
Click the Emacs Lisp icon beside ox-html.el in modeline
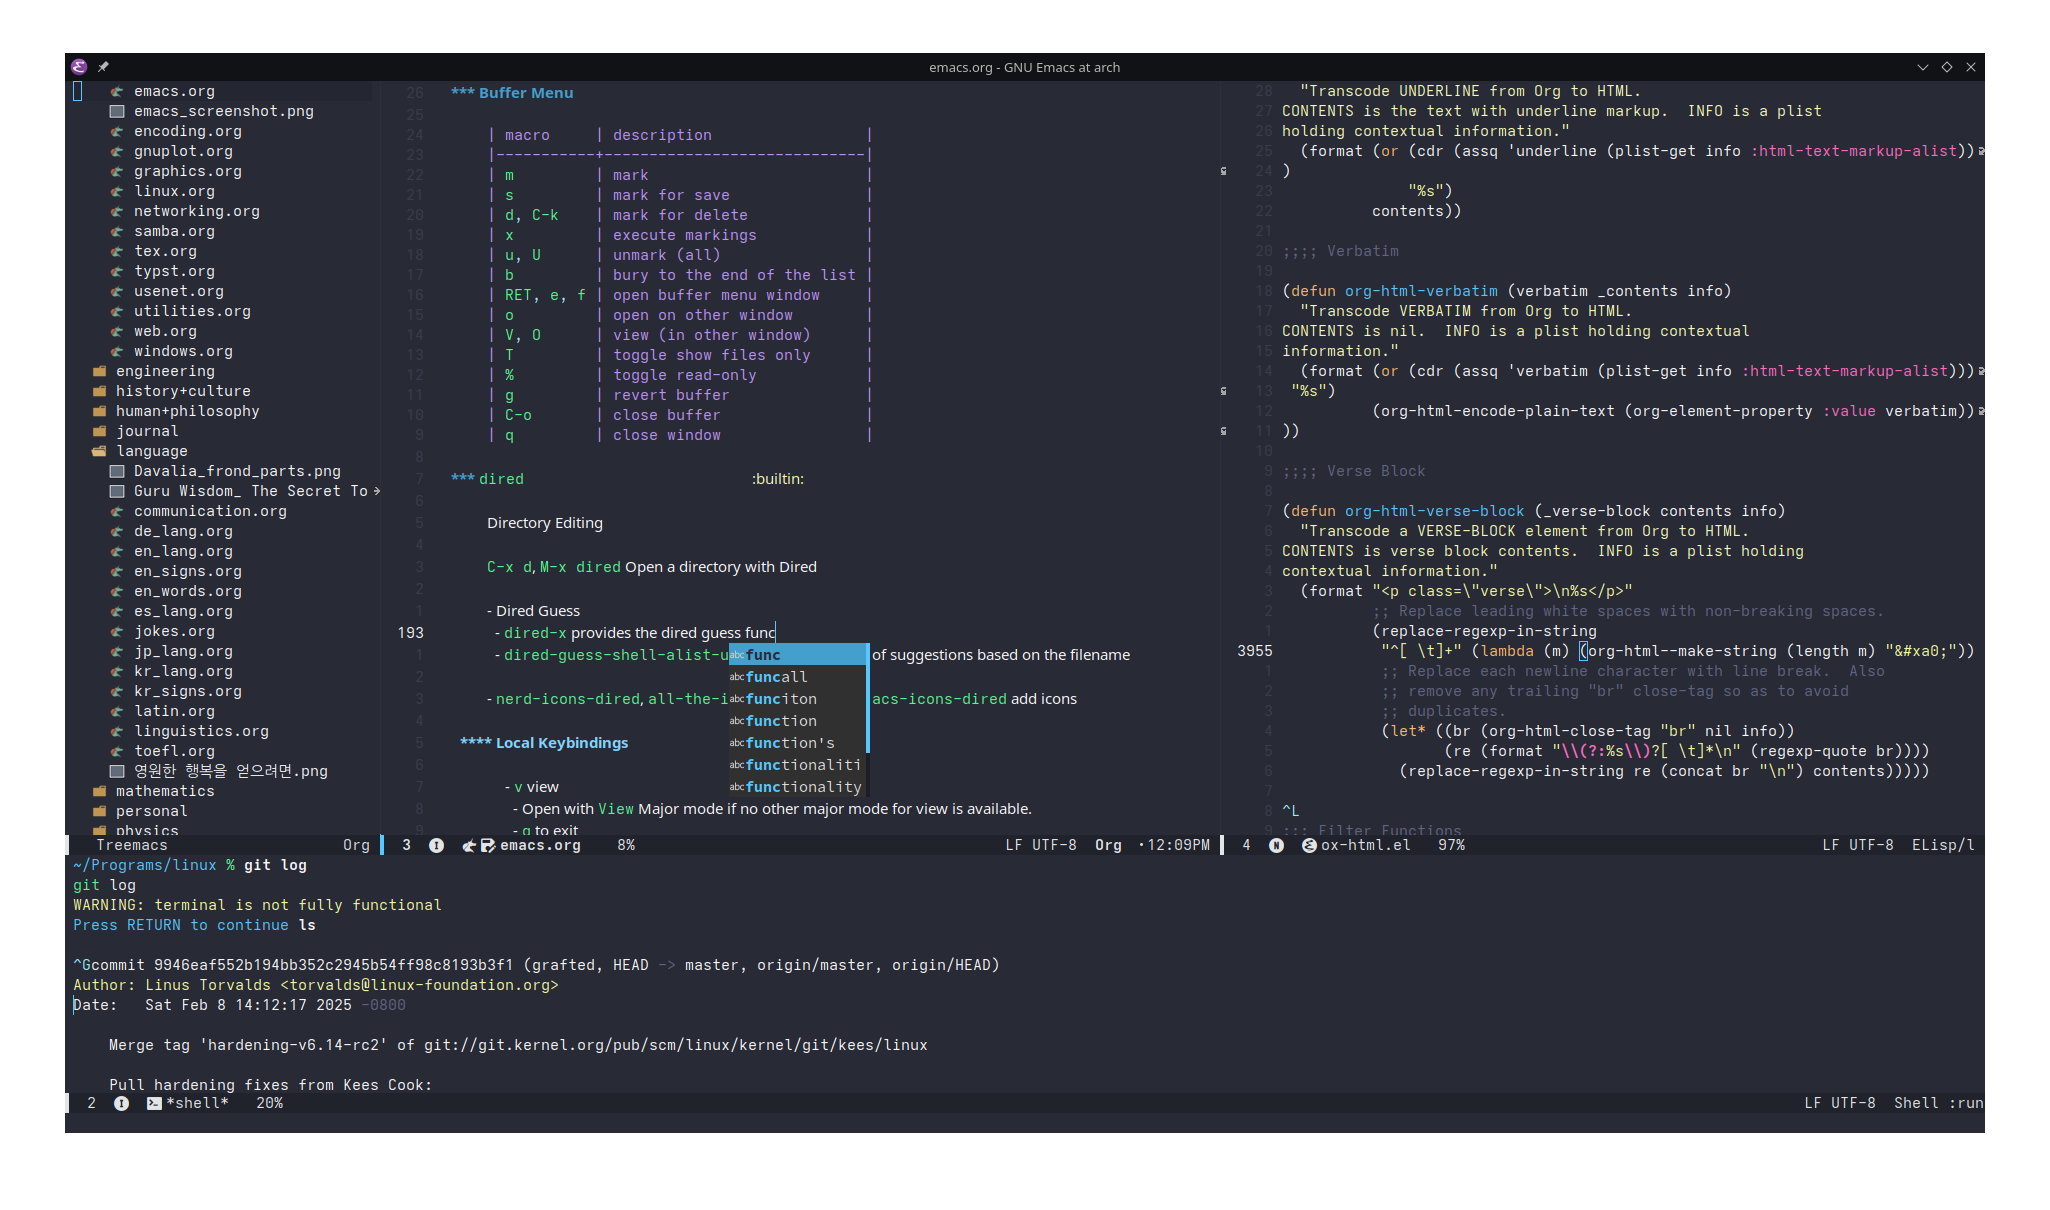1309,845
